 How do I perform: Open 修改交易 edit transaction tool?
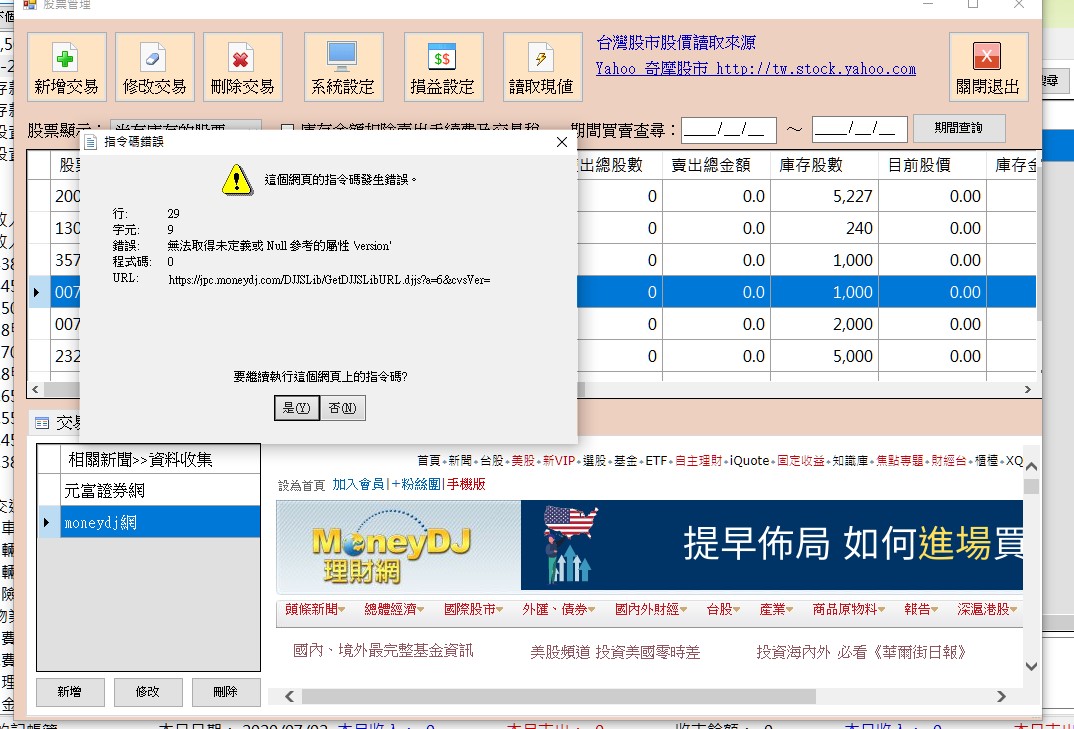(x=154, y=67)
